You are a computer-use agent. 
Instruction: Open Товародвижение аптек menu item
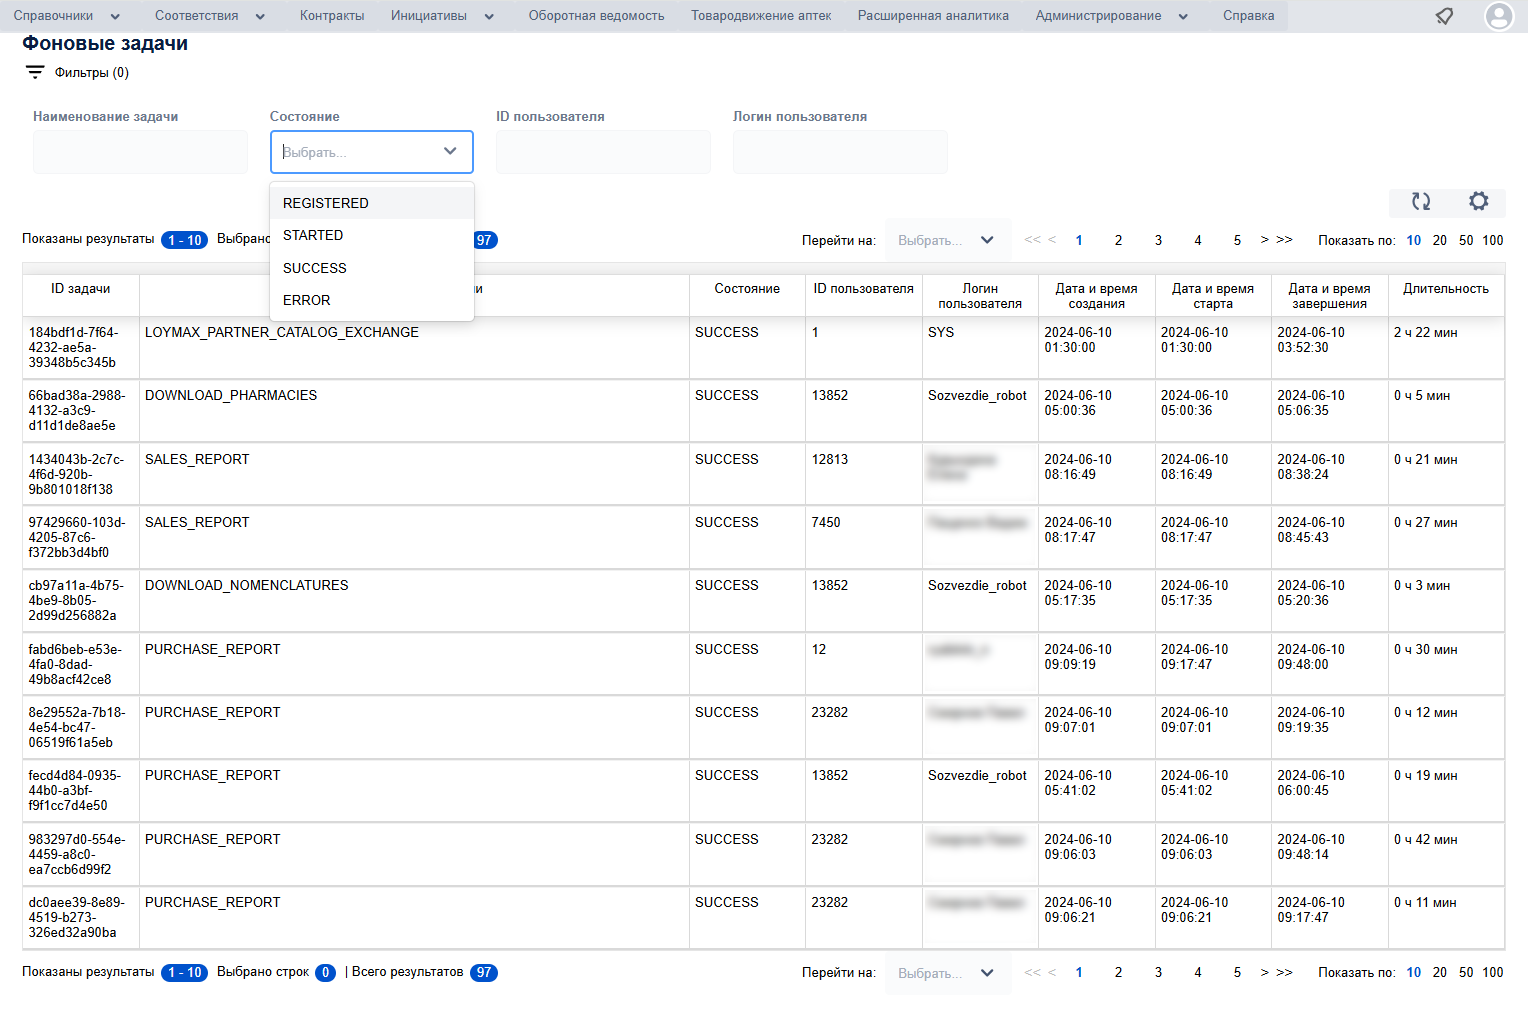point(761,16)
